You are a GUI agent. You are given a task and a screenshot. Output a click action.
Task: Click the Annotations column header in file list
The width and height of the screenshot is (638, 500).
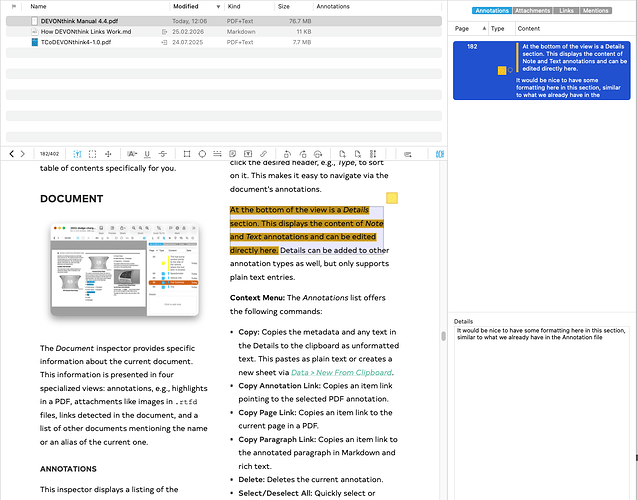pos(333,6)
